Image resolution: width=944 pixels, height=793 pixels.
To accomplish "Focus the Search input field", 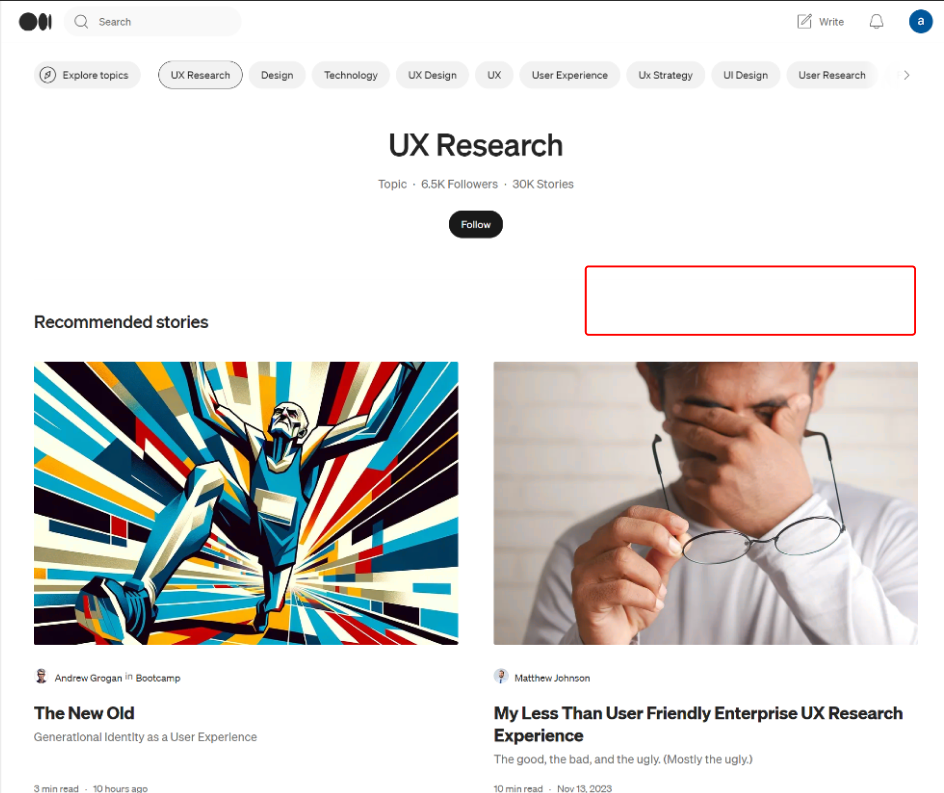I will tap(152, 22).
